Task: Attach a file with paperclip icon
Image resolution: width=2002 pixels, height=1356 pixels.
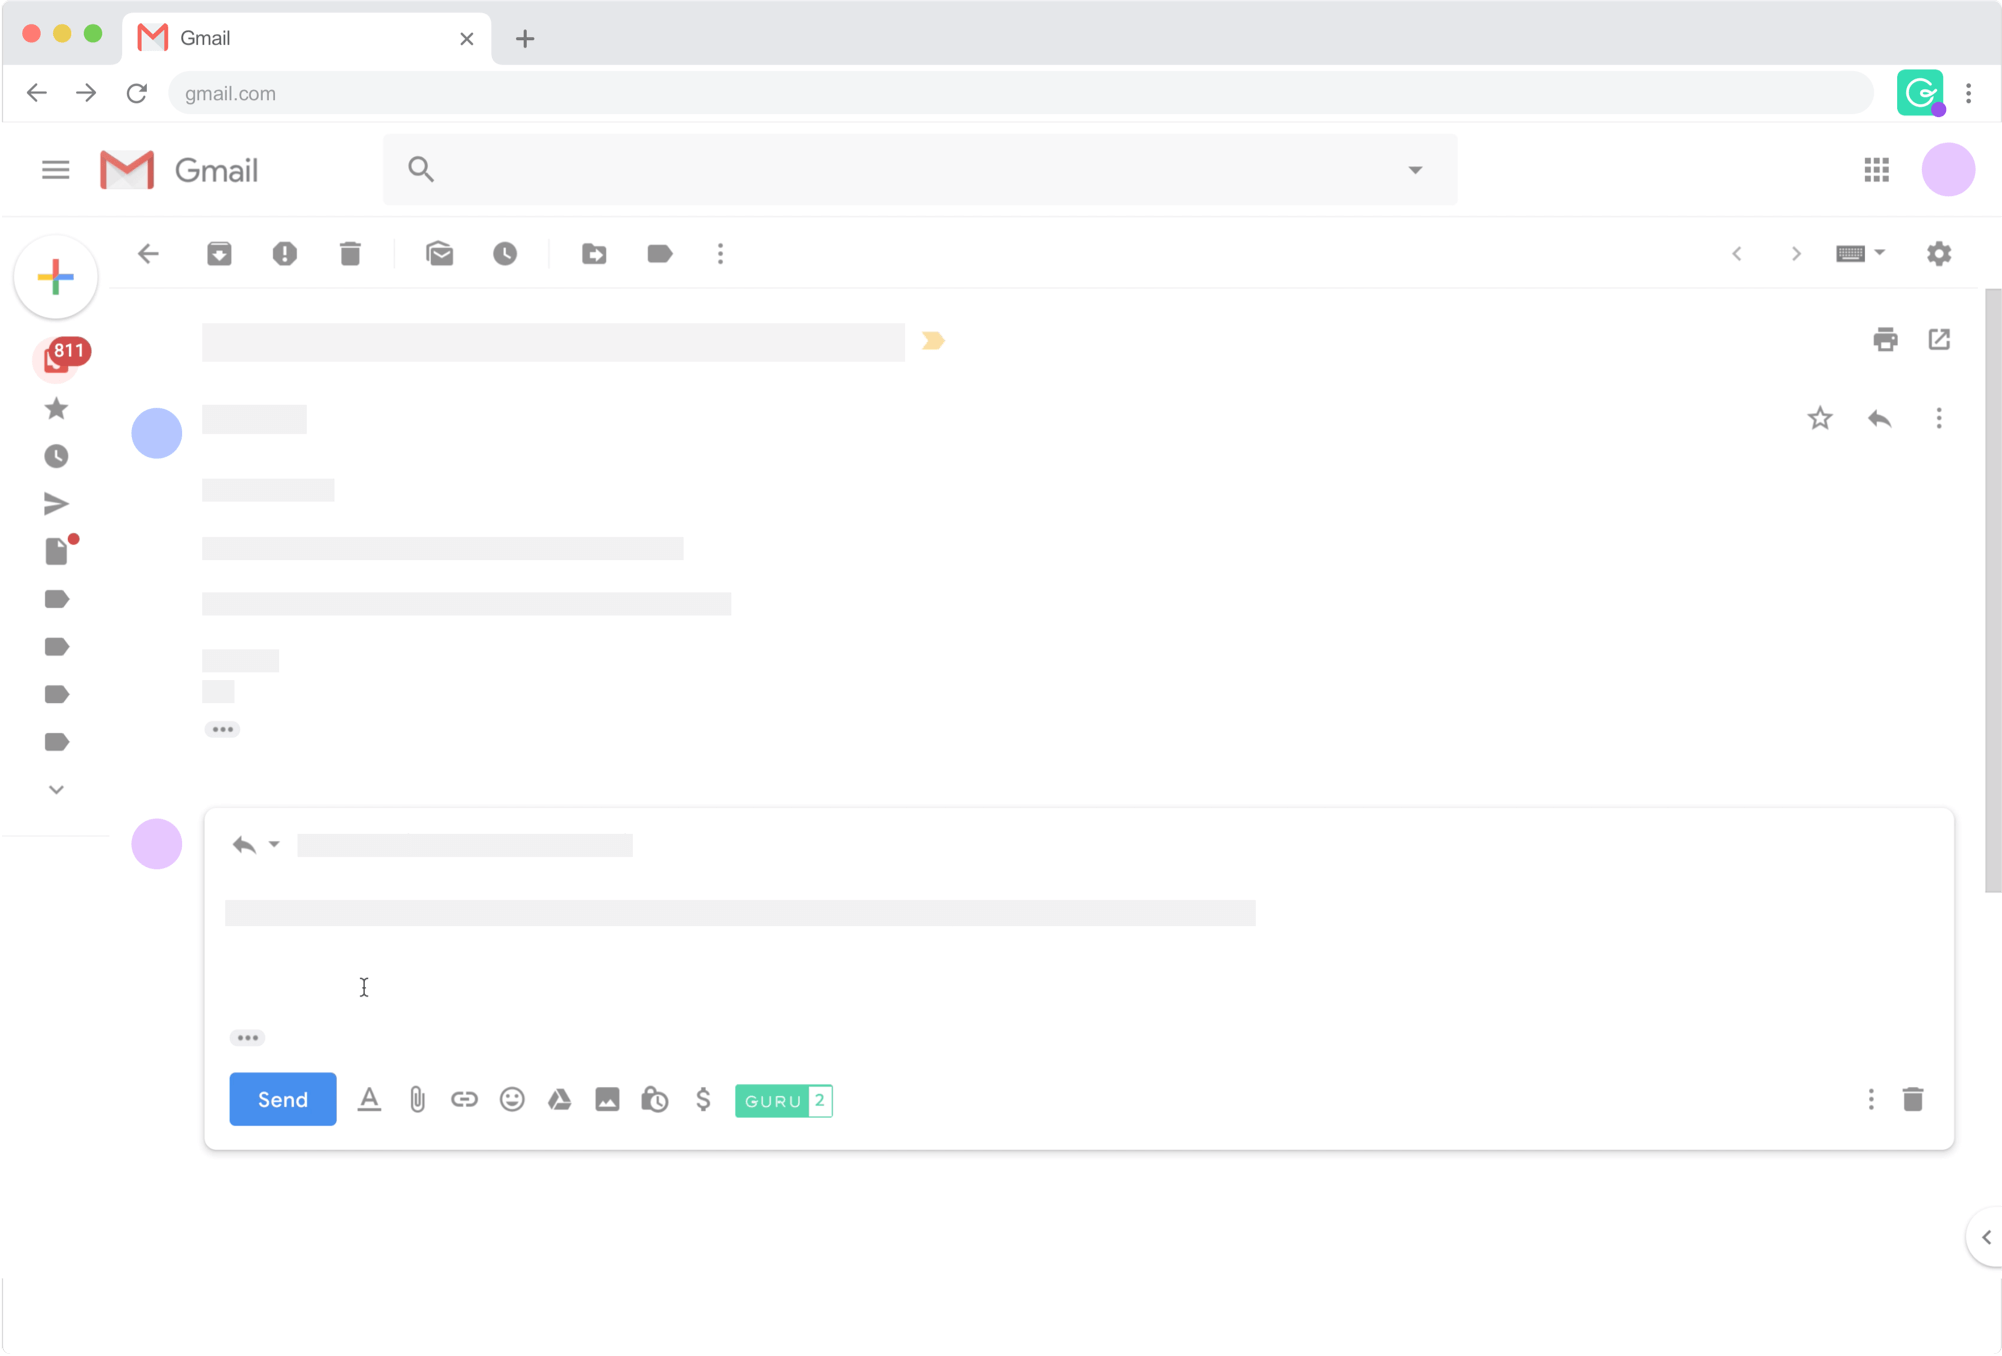Action: pyautogui.click(x=417, y=1100)
